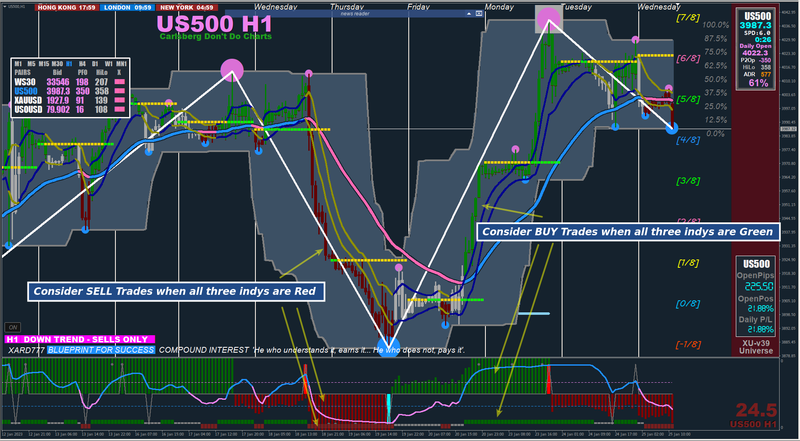Open the WS30 pair from dashboard
This screenshot has height=441, width=800.
click(x=25, y=82)
